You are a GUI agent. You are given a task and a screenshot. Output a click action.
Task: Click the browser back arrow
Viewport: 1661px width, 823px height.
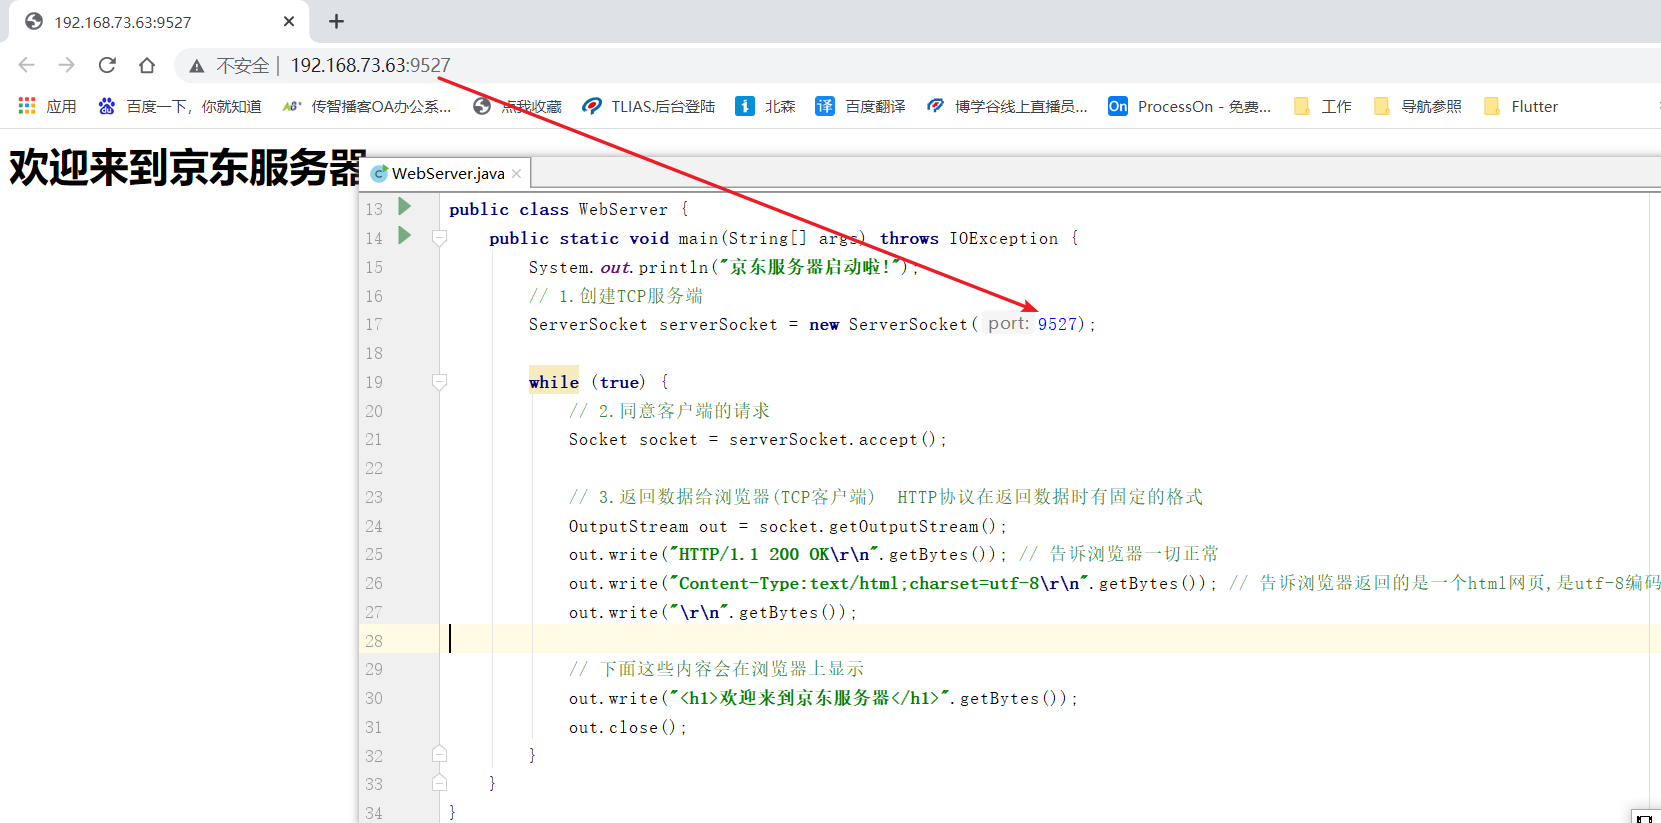pos(27,65)
